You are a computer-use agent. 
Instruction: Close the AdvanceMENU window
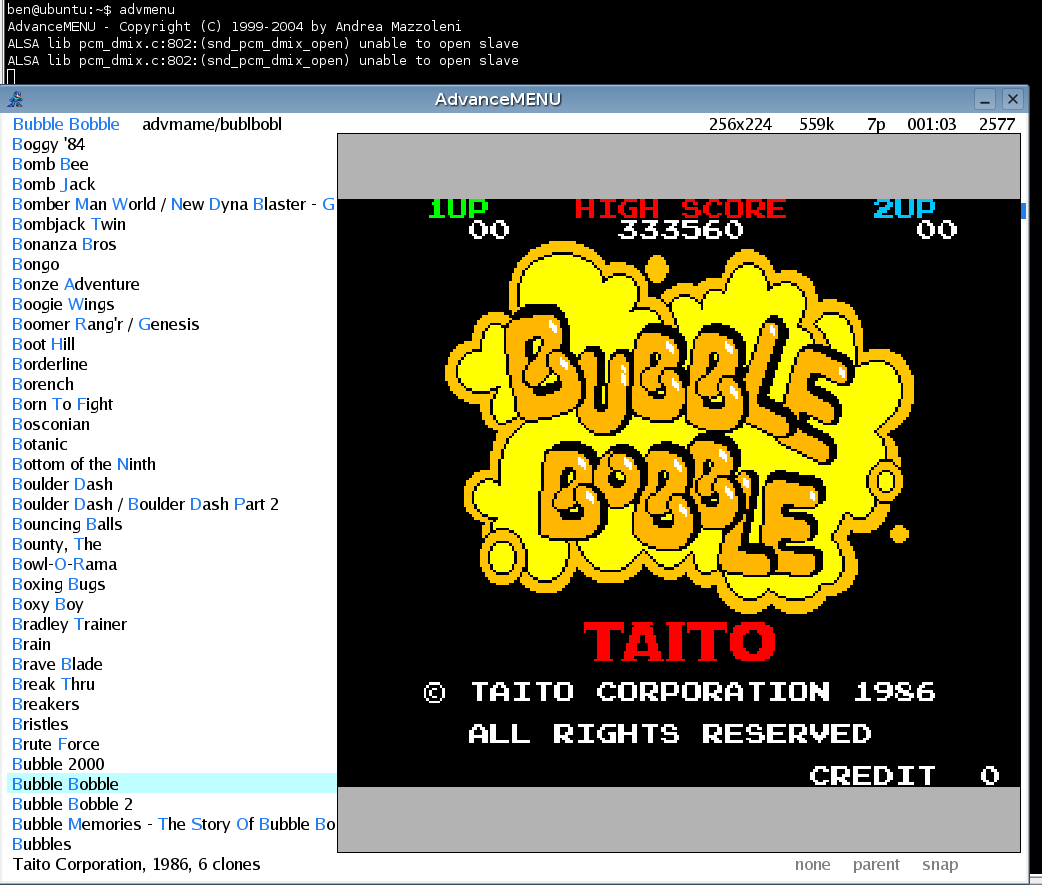point(1012,100)
